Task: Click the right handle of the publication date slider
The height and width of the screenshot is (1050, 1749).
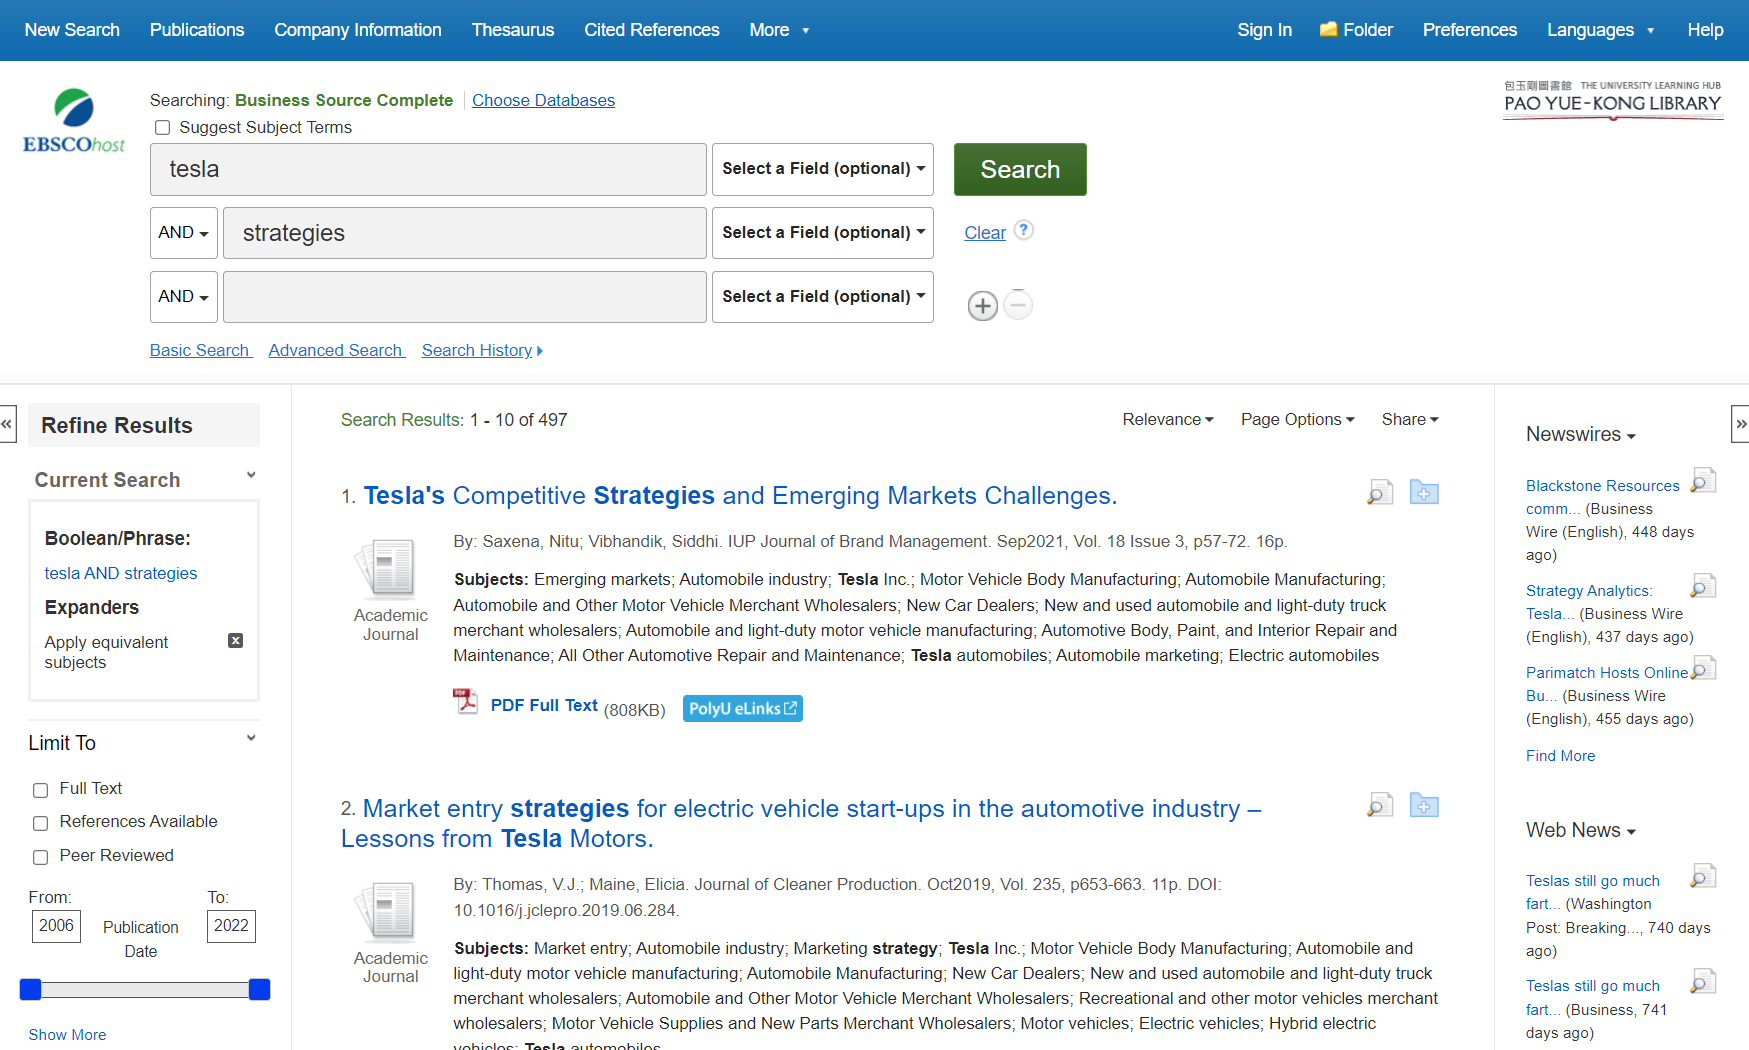Action: [x=259, y=989]
